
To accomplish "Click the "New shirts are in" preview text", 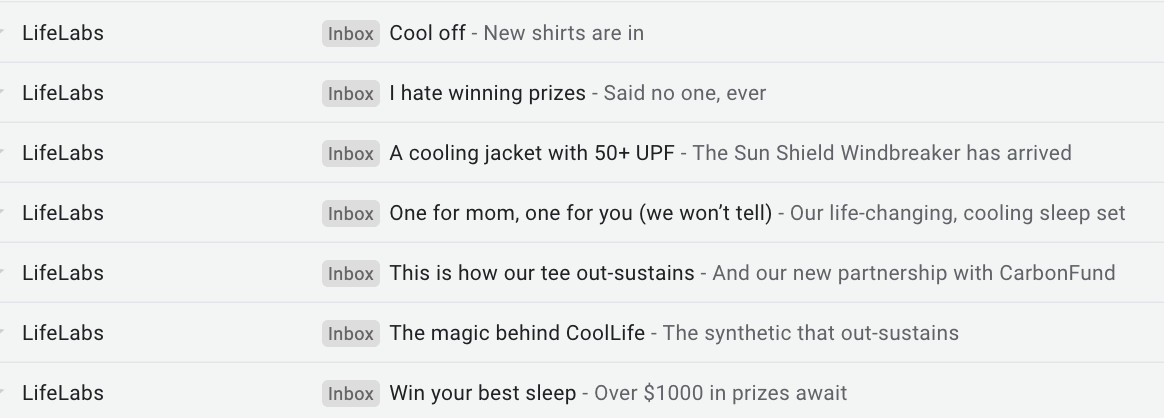I will (x=563, y=33).
